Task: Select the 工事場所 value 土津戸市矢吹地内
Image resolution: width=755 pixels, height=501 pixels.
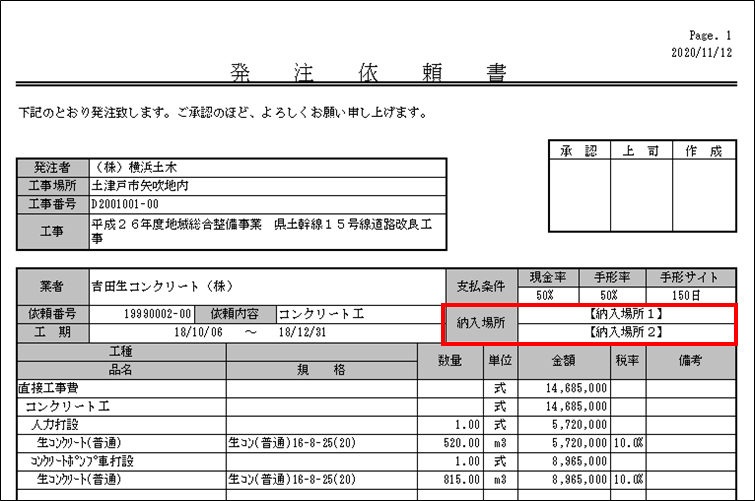Action: point(140,185)
